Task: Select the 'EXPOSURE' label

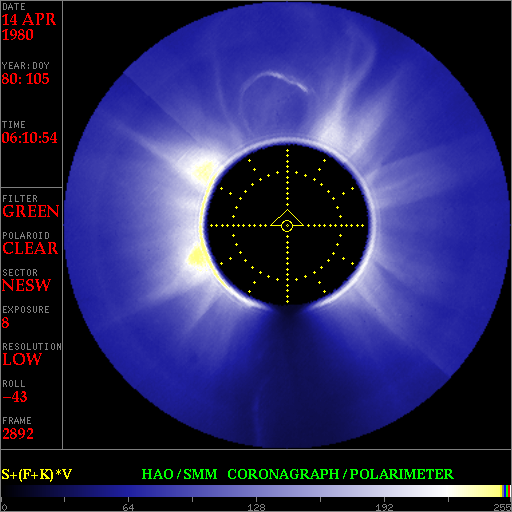Action: click(26, 309)
